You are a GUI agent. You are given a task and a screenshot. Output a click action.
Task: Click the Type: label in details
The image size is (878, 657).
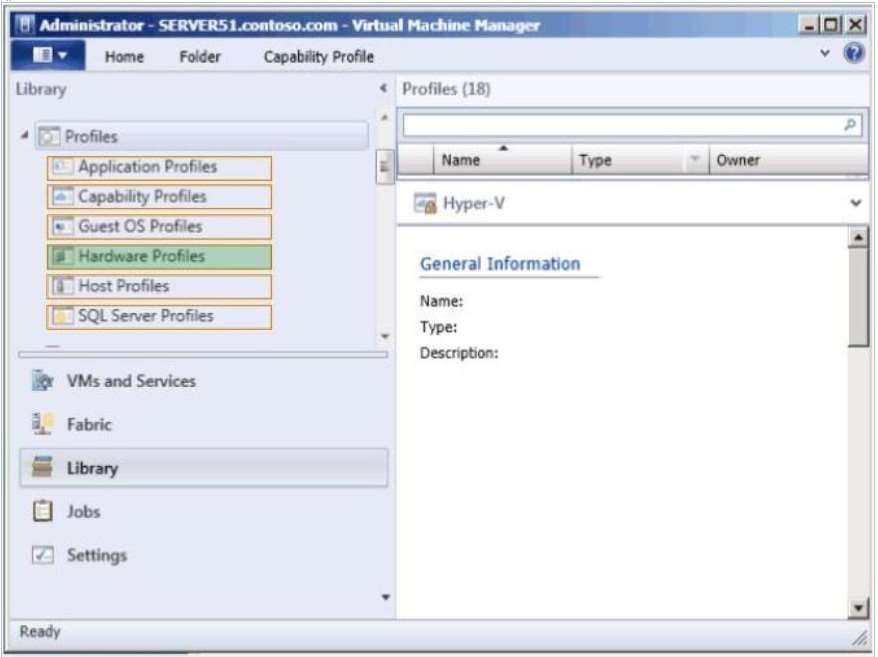(438, 327)
